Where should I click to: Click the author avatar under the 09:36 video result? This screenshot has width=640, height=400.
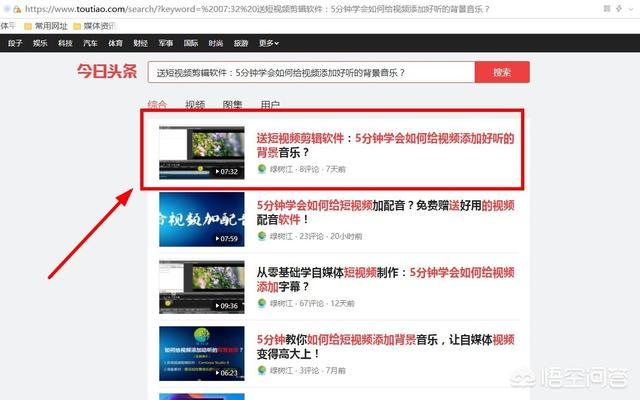(x=262, y=303)
